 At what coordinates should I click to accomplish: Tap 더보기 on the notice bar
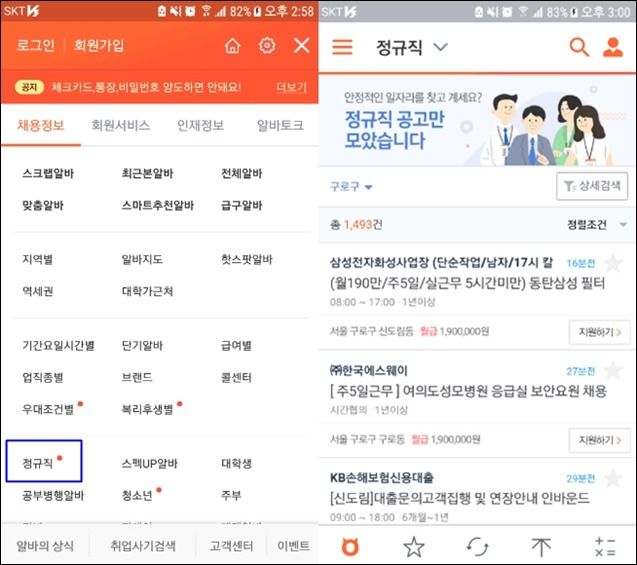[x=291, y=87]
